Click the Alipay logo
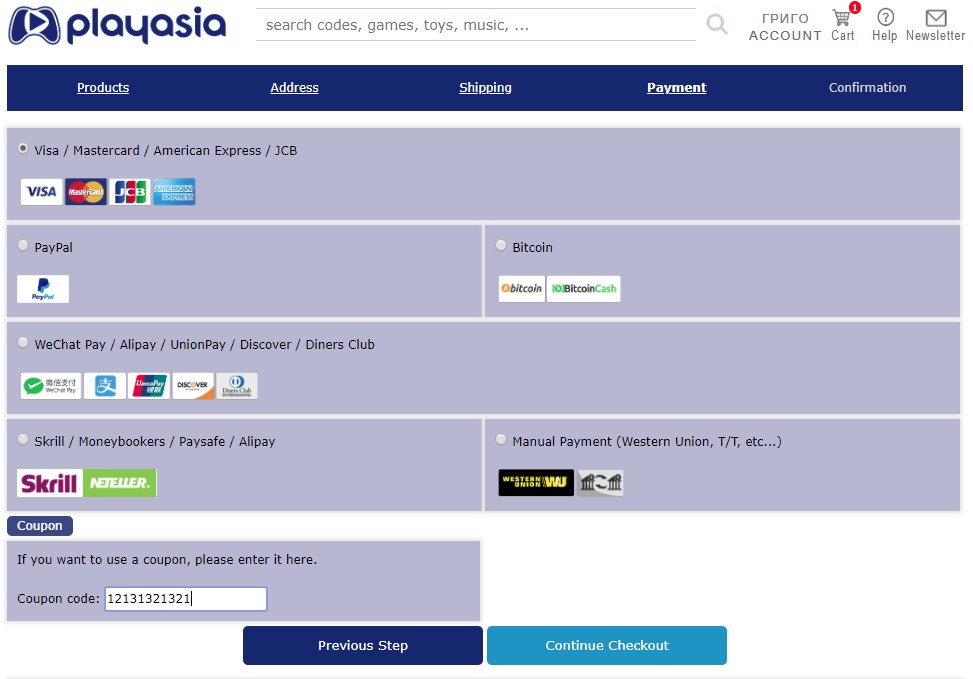The width and height of the screenshot is (973, 679). click(x=105, y=386)
